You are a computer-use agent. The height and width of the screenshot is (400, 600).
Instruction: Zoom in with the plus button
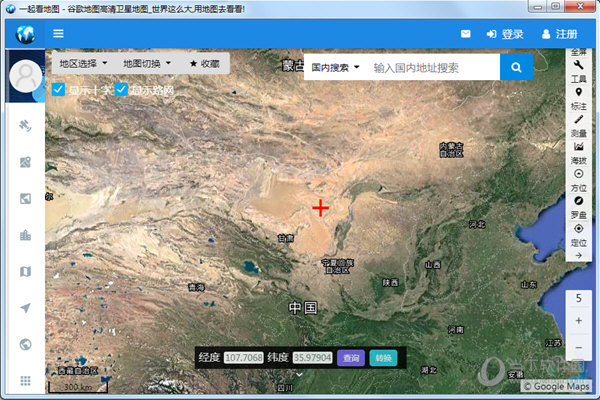tap(579, 320)
